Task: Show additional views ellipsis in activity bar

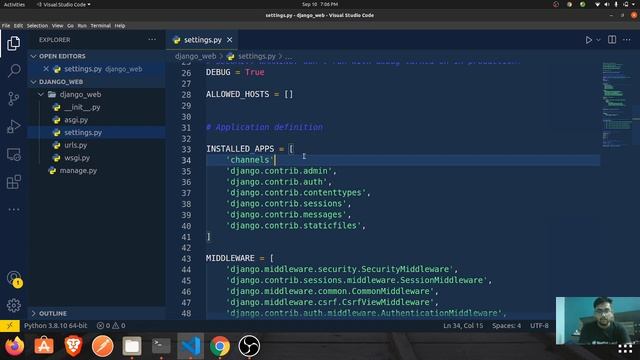Action: click(13, 209)
